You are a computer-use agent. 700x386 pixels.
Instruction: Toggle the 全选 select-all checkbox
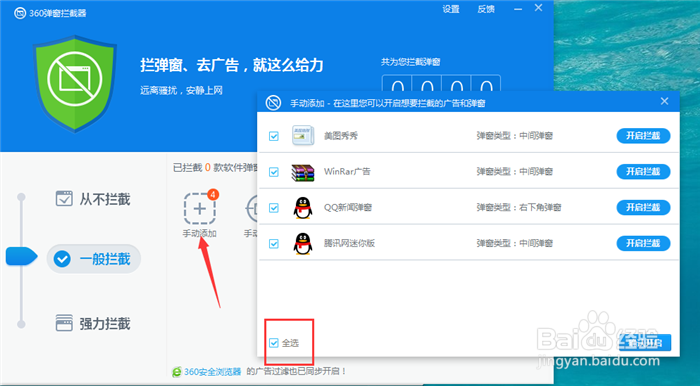(274, 343)
